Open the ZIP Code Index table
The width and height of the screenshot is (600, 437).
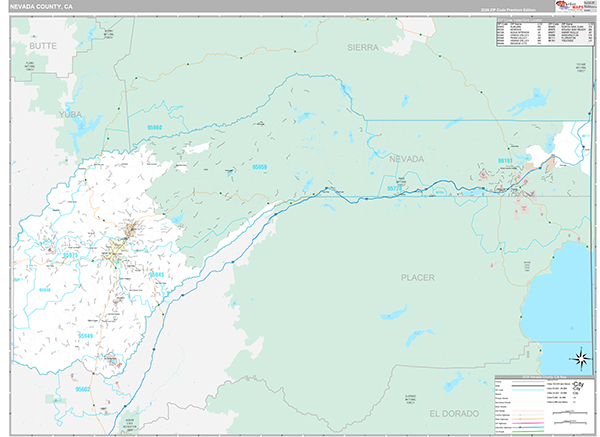click(x=545, y=32)
